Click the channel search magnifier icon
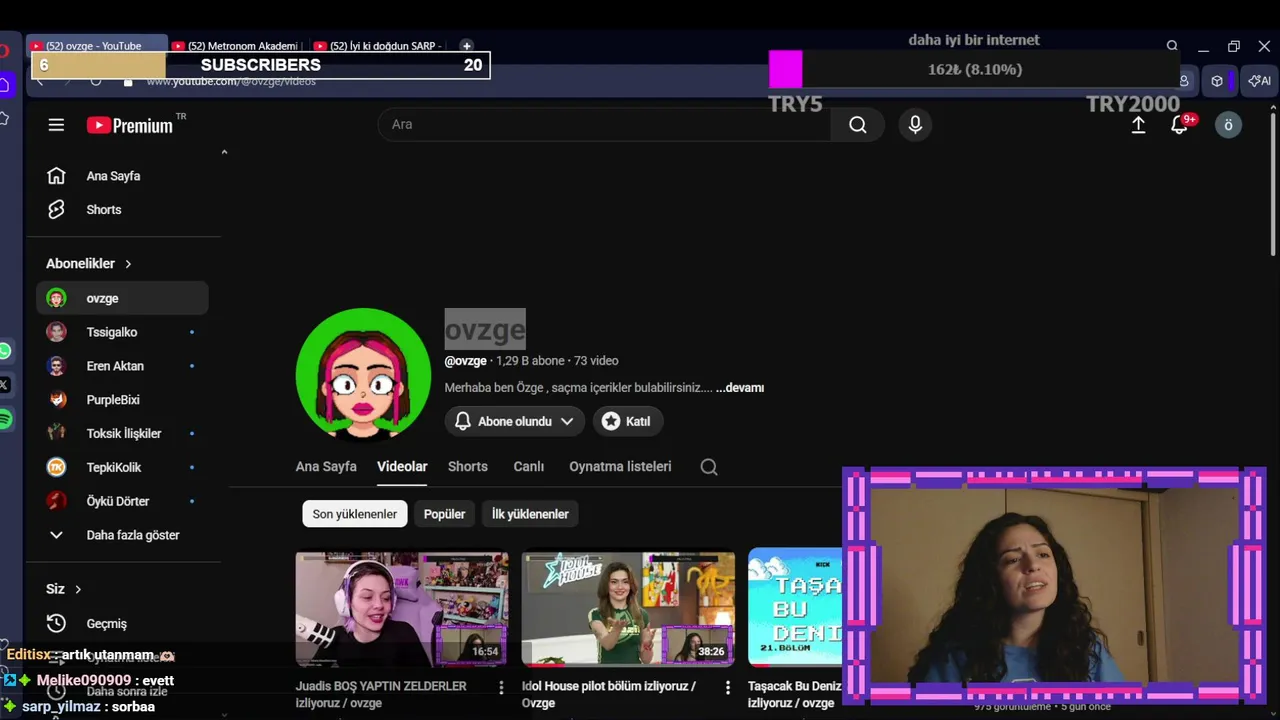Screen dimensions: 1280x720 pos(709,467)
